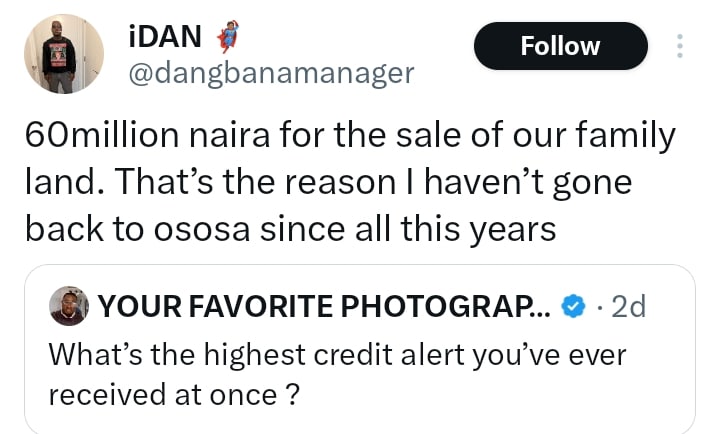Open the quoted tweet card
This screenshot has width=720, height=434.
(360, 349)
